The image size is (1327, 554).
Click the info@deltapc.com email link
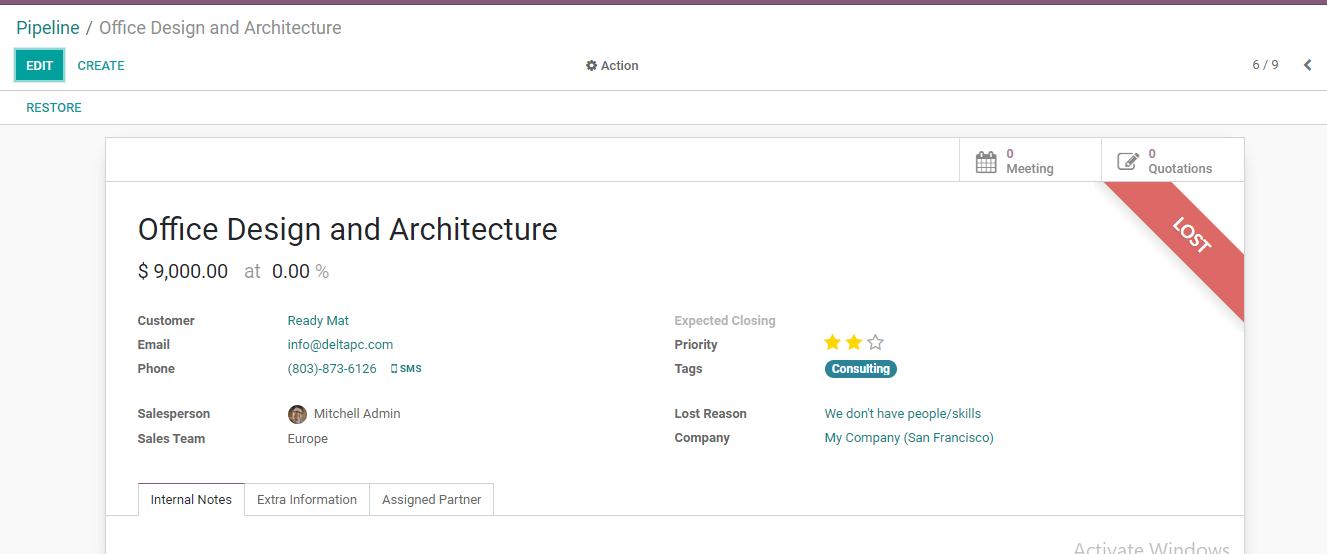tap(340, 345)
